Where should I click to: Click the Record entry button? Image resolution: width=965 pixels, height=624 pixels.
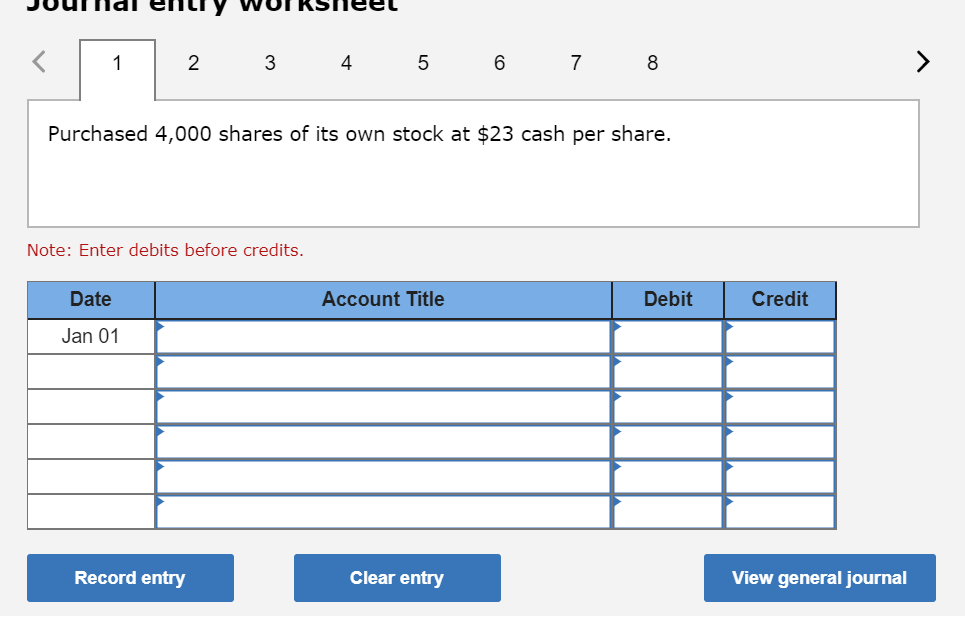click(130, 577)
